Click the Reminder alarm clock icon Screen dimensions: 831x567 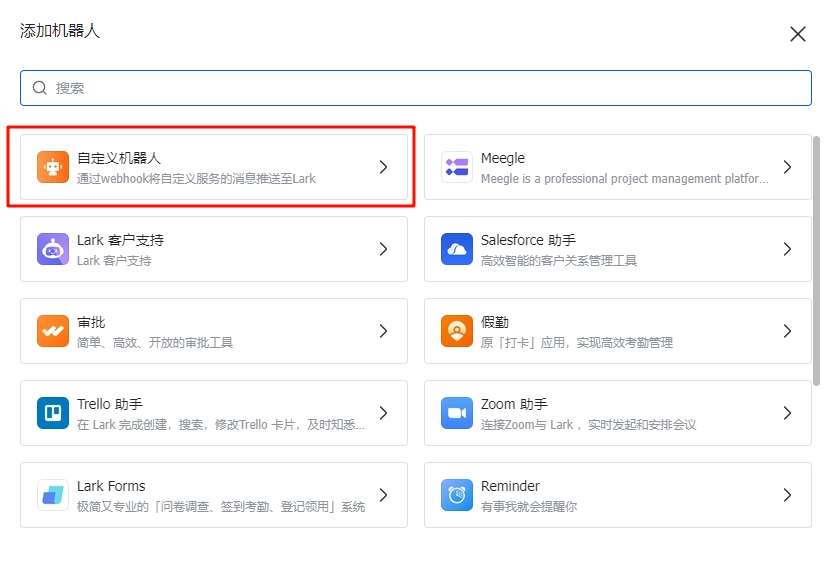tap(457, 495)
